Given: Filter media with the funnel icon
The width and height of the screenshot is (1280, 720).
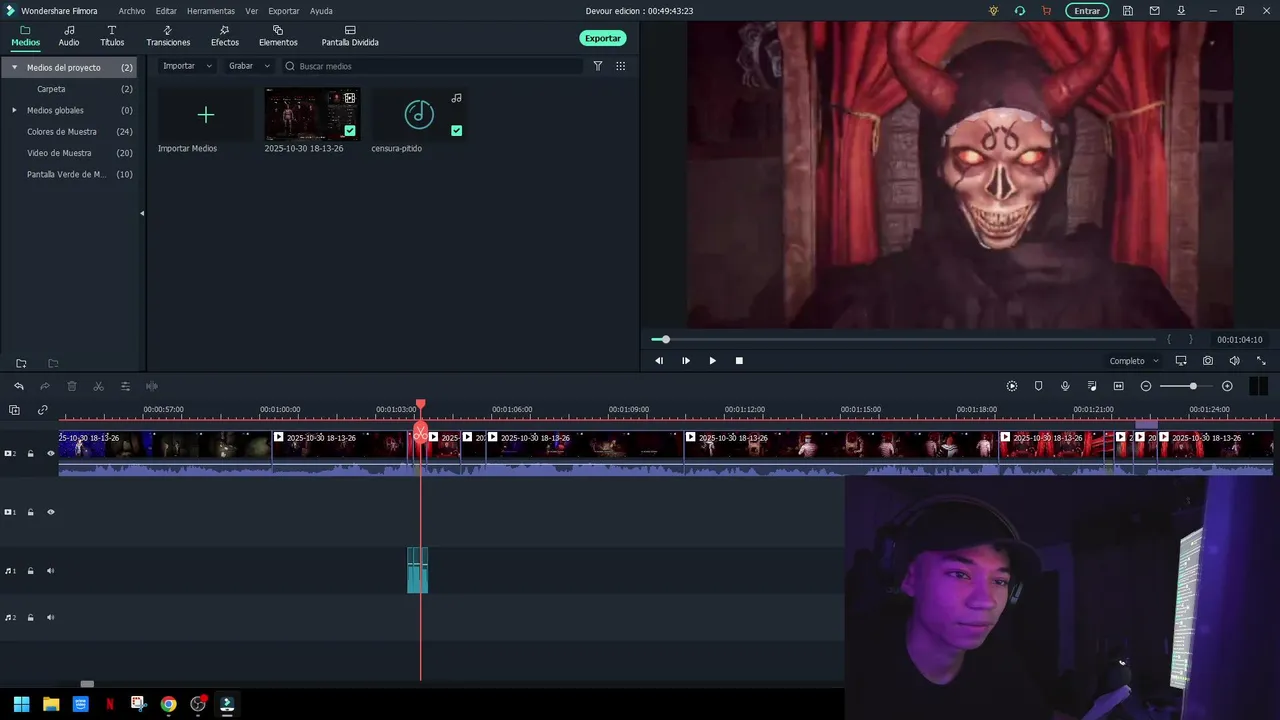Looking at the screenshot, I should (x=598, y=66).
